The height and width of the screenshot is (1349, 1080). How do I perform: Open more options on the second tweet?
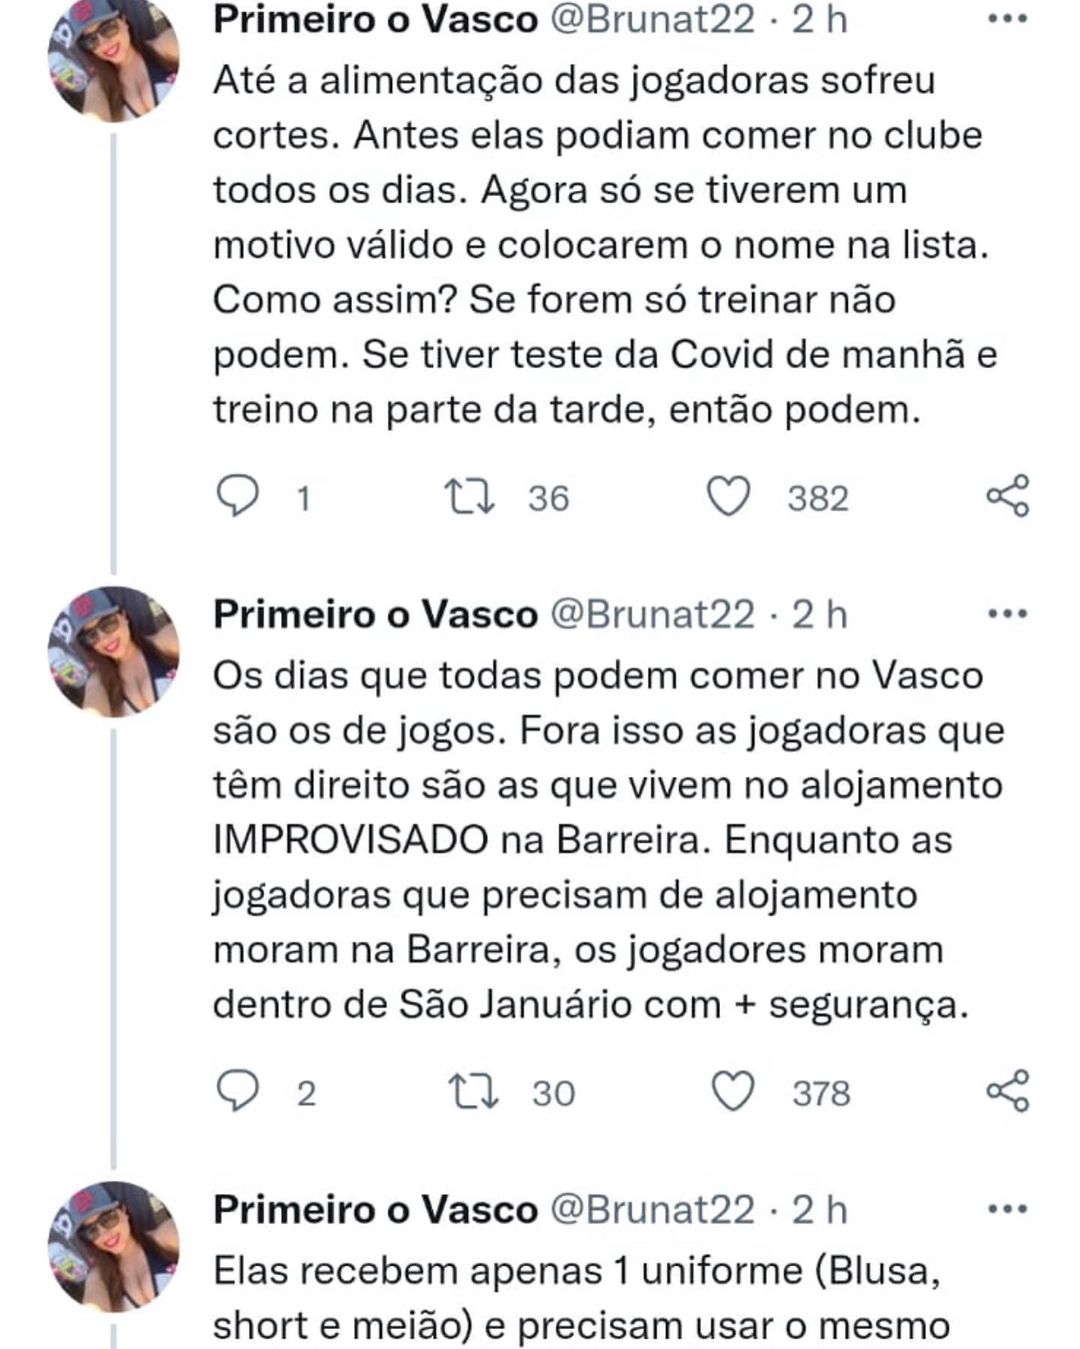click(1007, 614)
